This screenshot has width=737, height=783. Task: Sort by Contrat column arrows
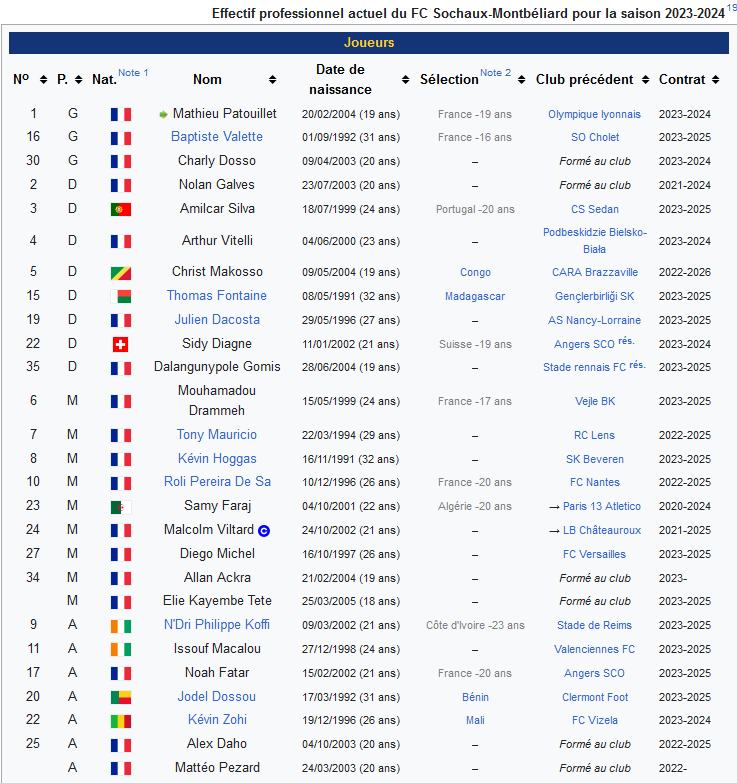tap(716, 80)
